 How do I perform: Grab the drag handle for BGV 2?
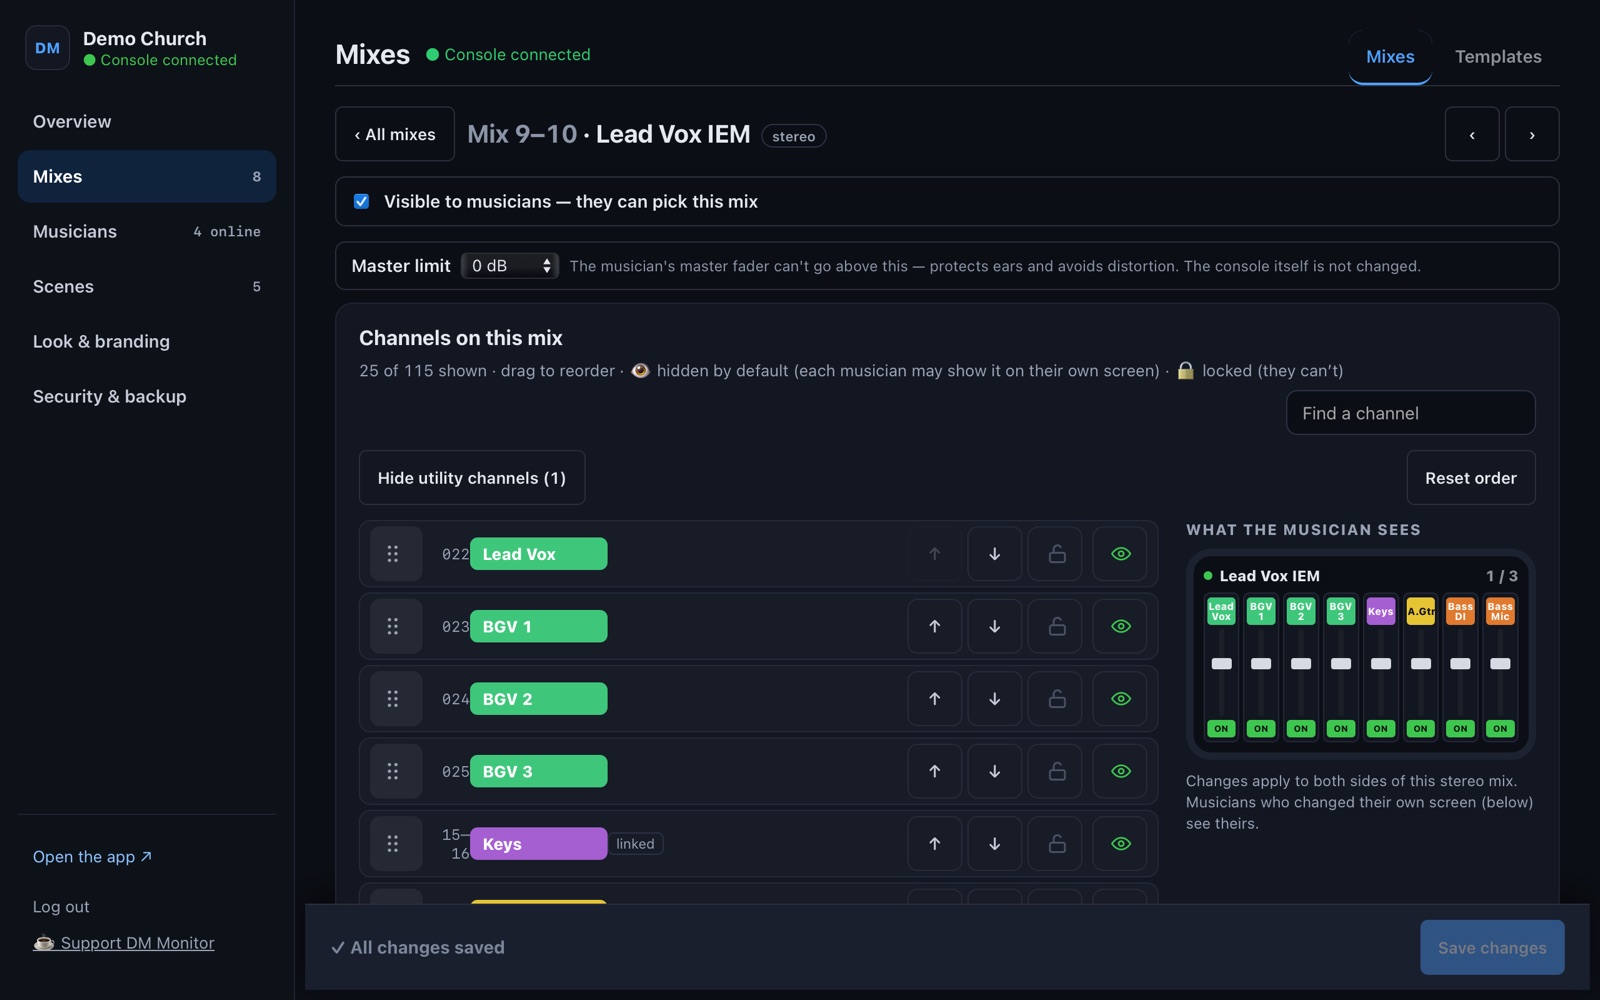(x=395, y=699)
